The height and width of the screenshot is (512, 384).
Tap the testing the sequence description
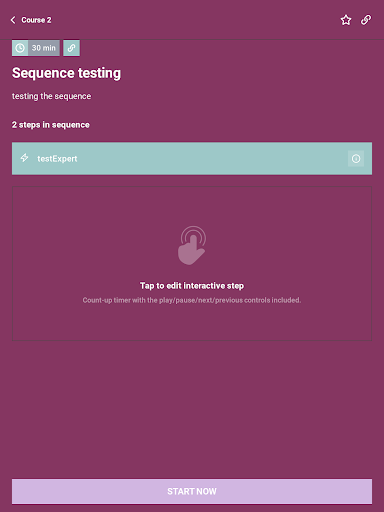(51, 96)
